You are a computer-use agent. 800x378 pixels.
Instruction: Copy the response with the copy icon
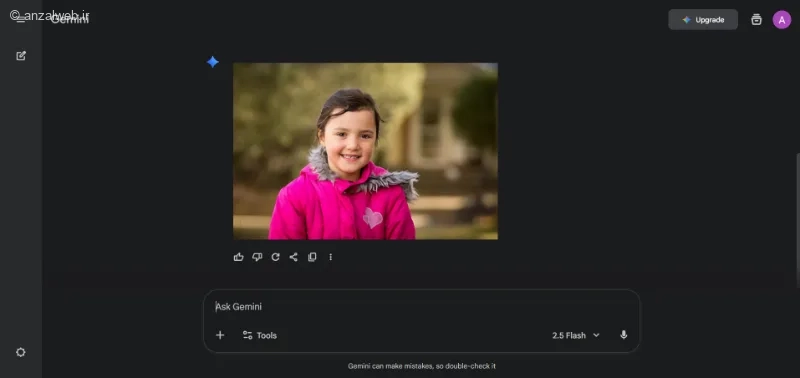[312, 257]
